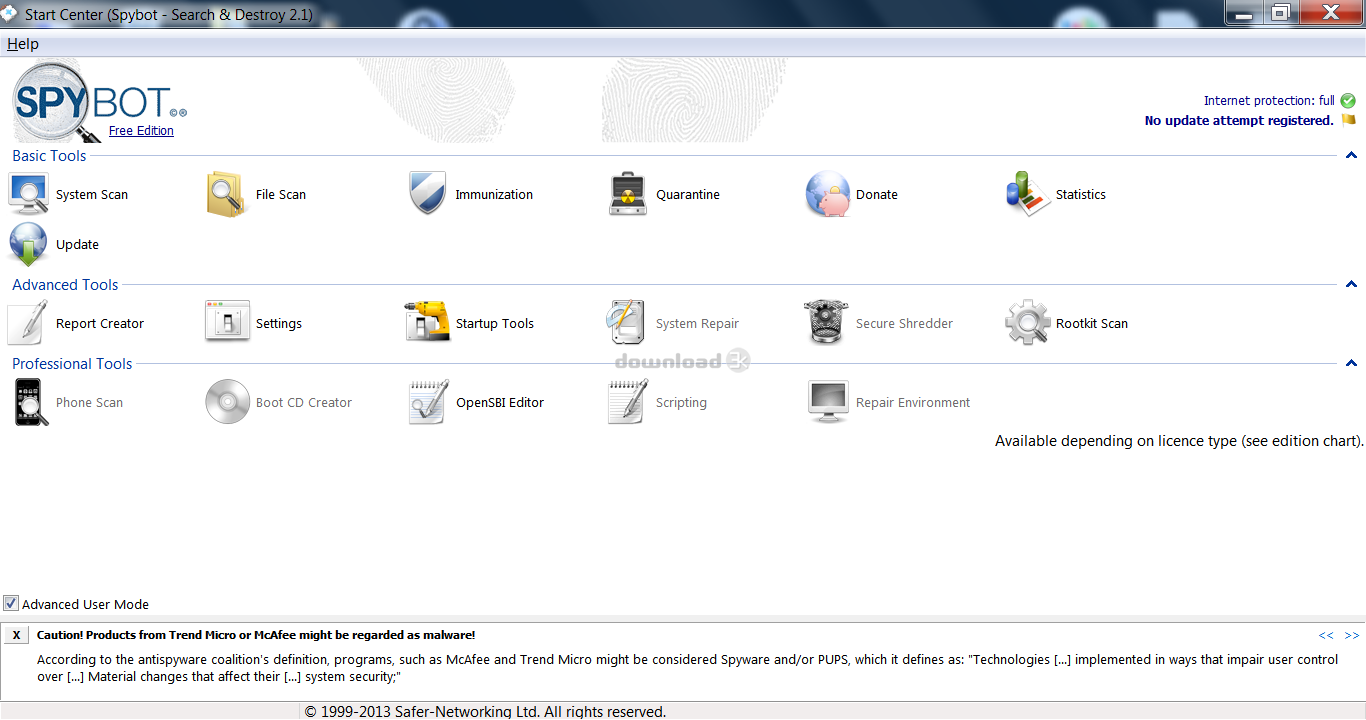
Task: Launch Rootkit Scan gear icon
Action: tap(1027, 323)
